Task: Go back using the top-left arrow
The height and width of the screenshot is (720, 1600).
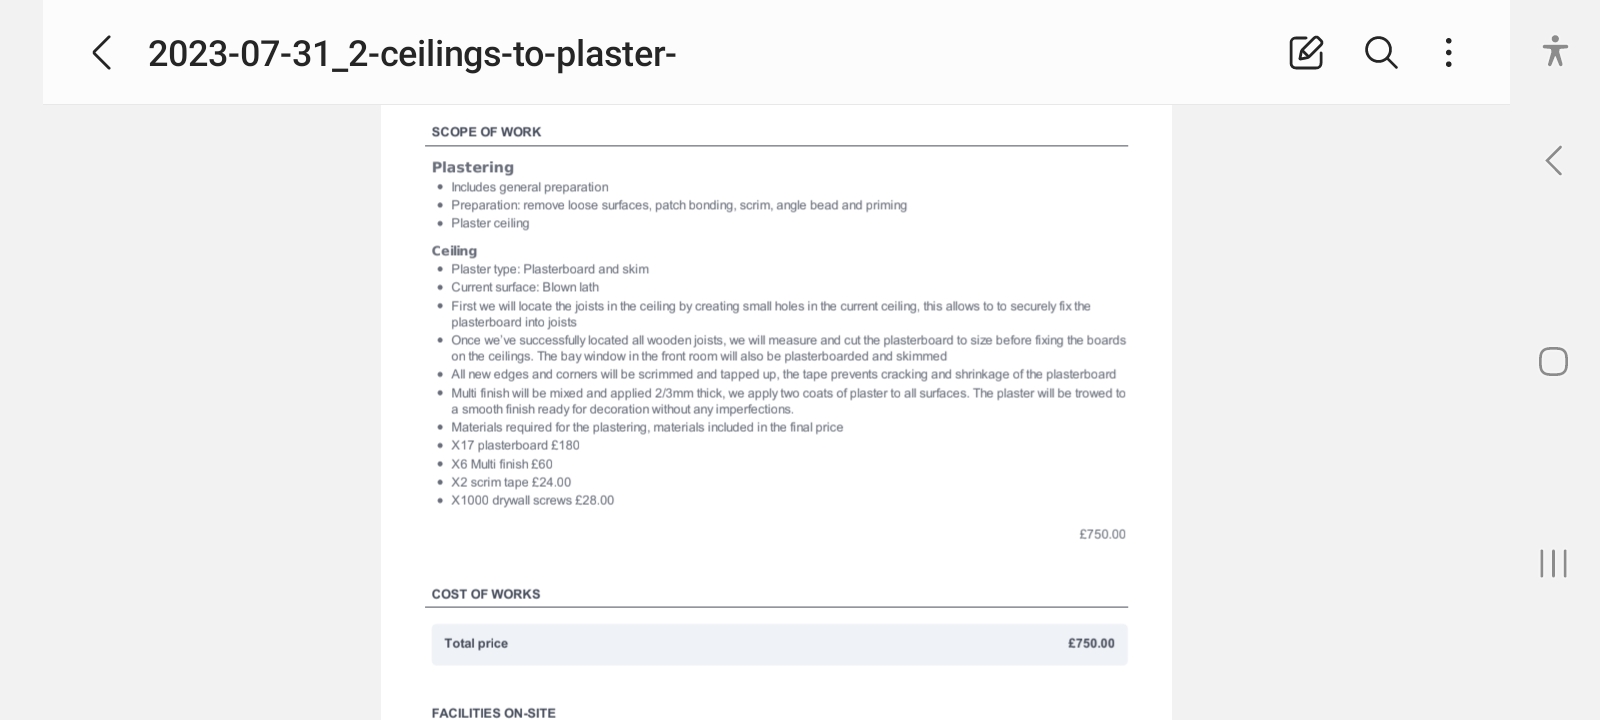Action: point(102,53)
